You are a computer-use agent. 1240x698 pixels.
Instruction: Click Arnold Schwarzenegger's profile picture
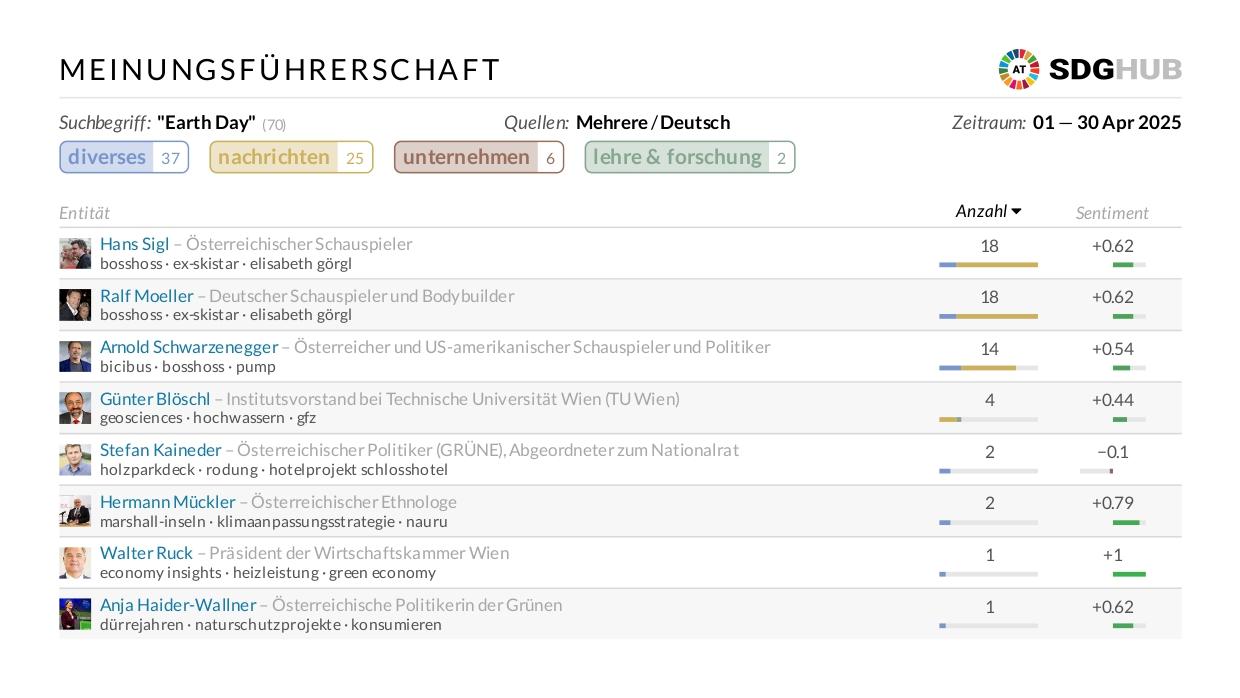point(75,357)
